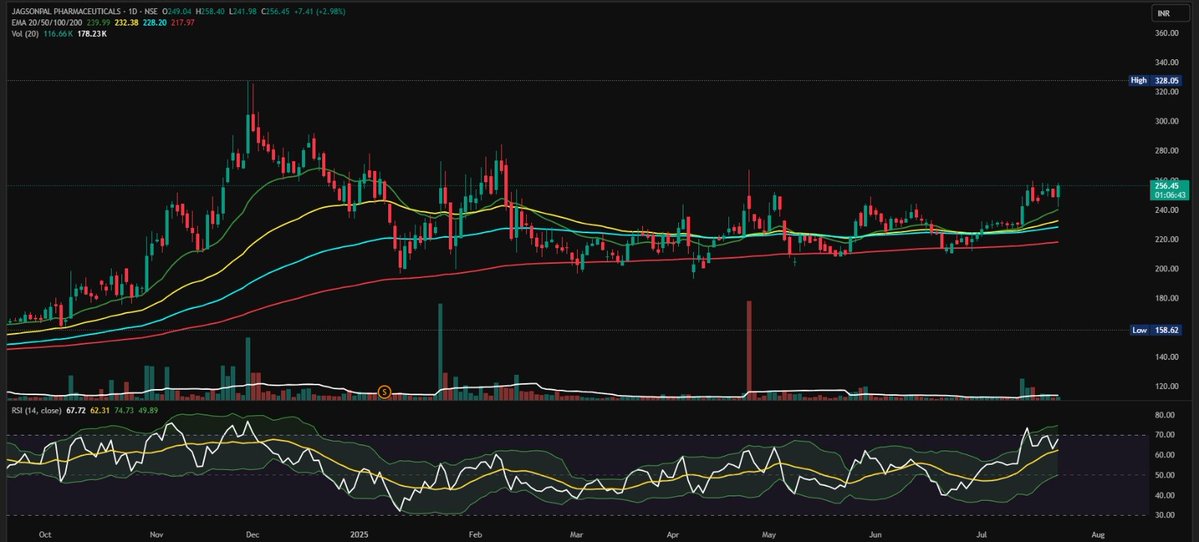The height and width of the screenshot is (542, 1199).
Task: Click volume average value 178.23K
Action: (92, 34)
